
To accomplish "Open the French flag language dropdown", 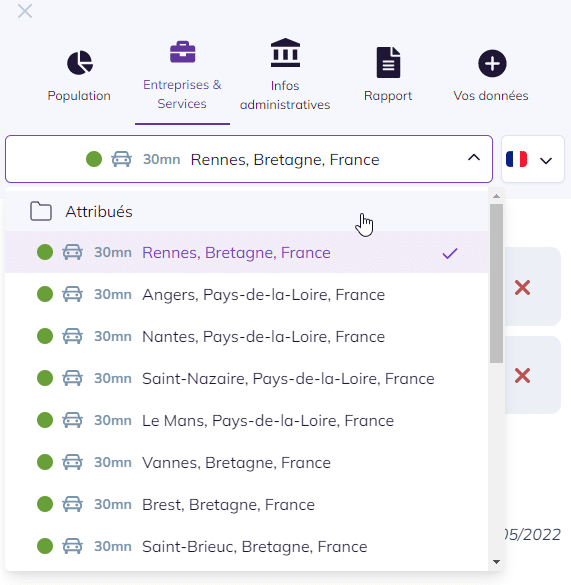I will [533, 159].
